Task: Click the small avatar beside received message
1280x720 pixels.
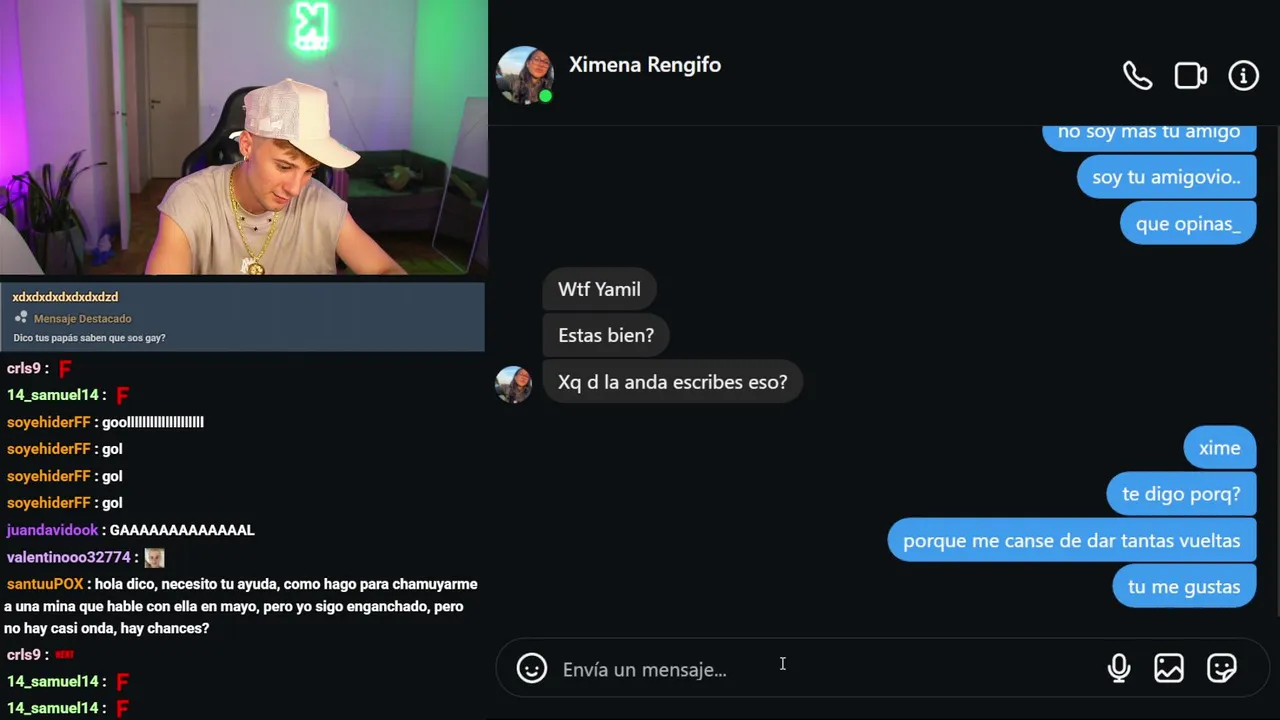Action: pyautogui.click(x=513, y=384)
